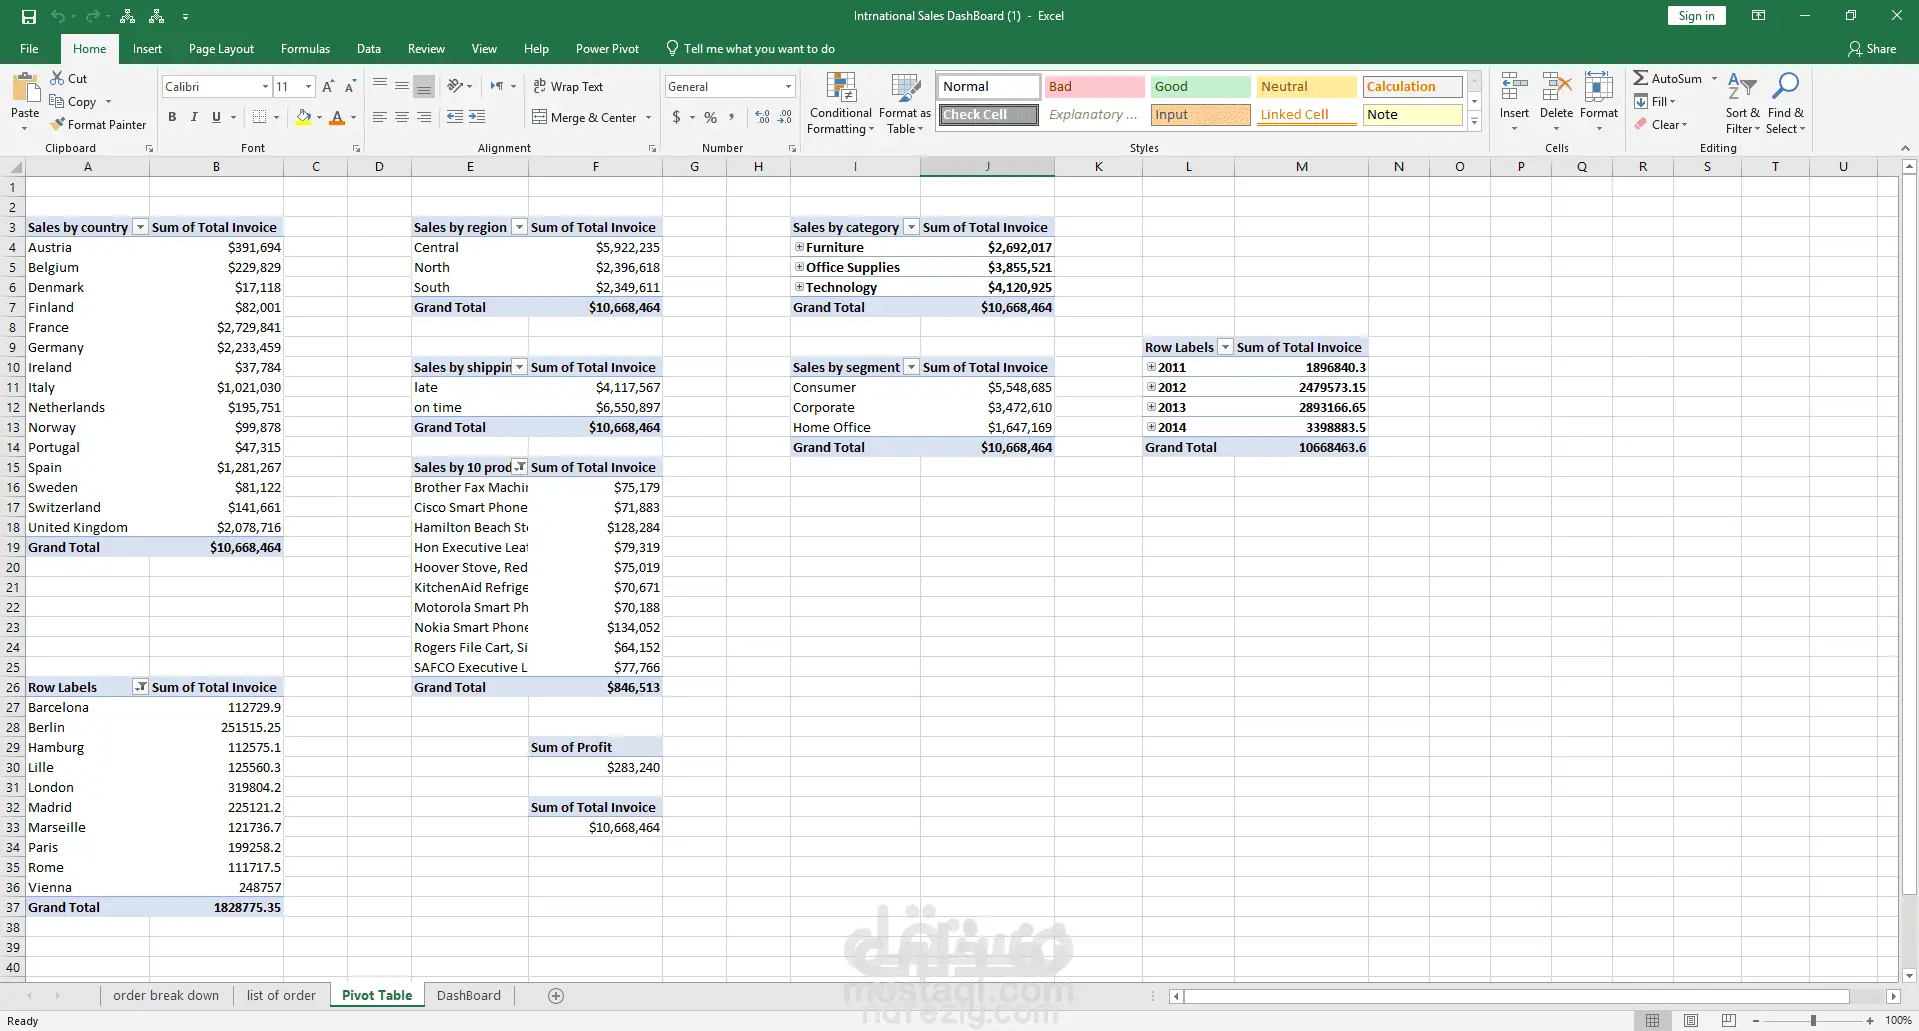The image size is (1919, 1031).
Task: Click the Increase Decimal icon
Action: [x=763, y=117]
